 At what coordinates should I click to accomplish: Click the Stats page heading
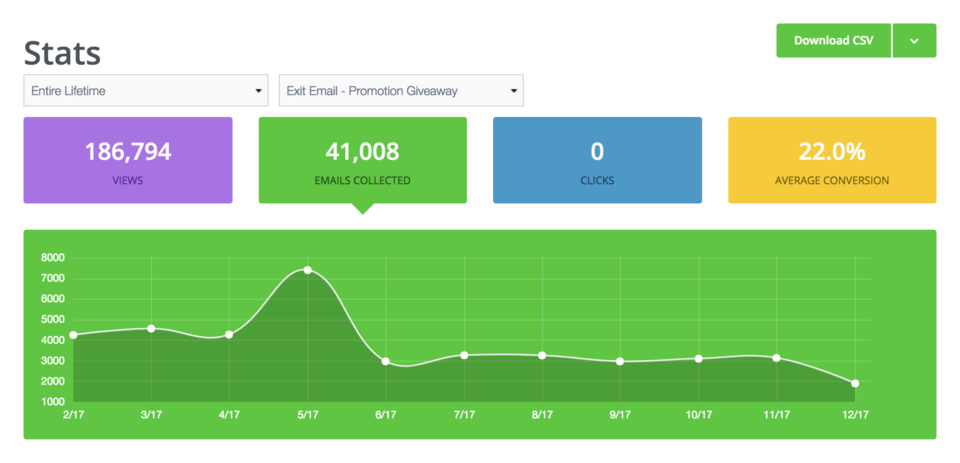(62, 53)
